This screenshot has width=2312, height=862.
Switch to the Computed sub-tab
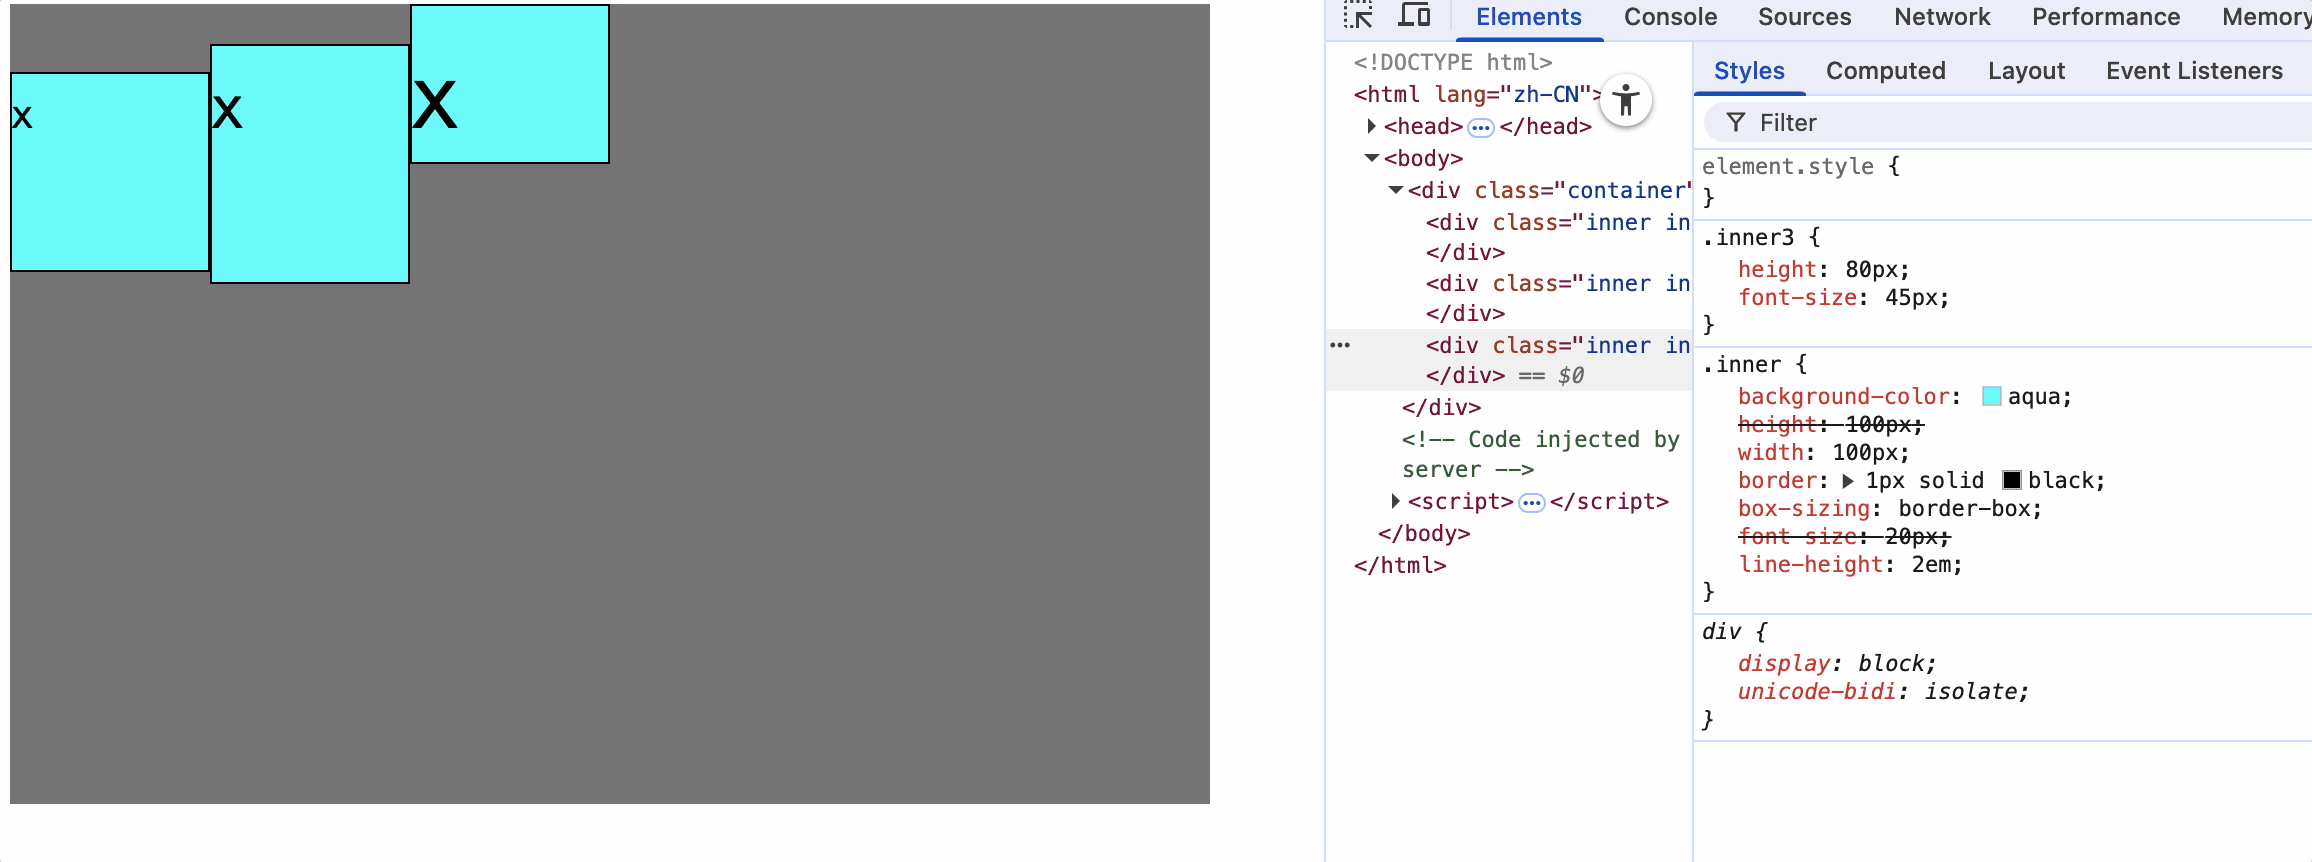click(1885, 71)
